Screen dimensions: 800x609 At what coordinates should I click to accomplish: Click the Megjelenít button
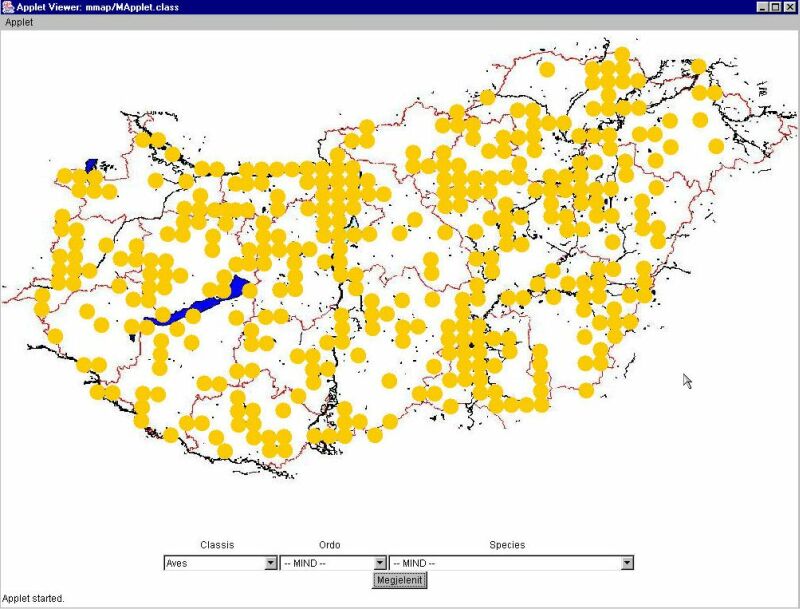[399, 580]
